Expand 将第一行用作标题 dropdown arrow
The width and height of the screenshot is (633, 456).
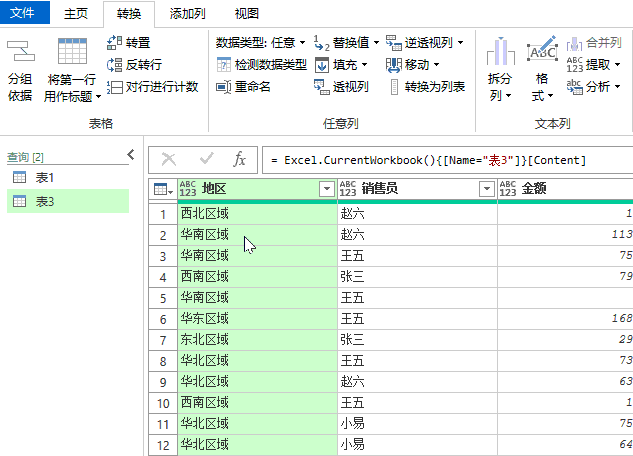click(98, 96)
